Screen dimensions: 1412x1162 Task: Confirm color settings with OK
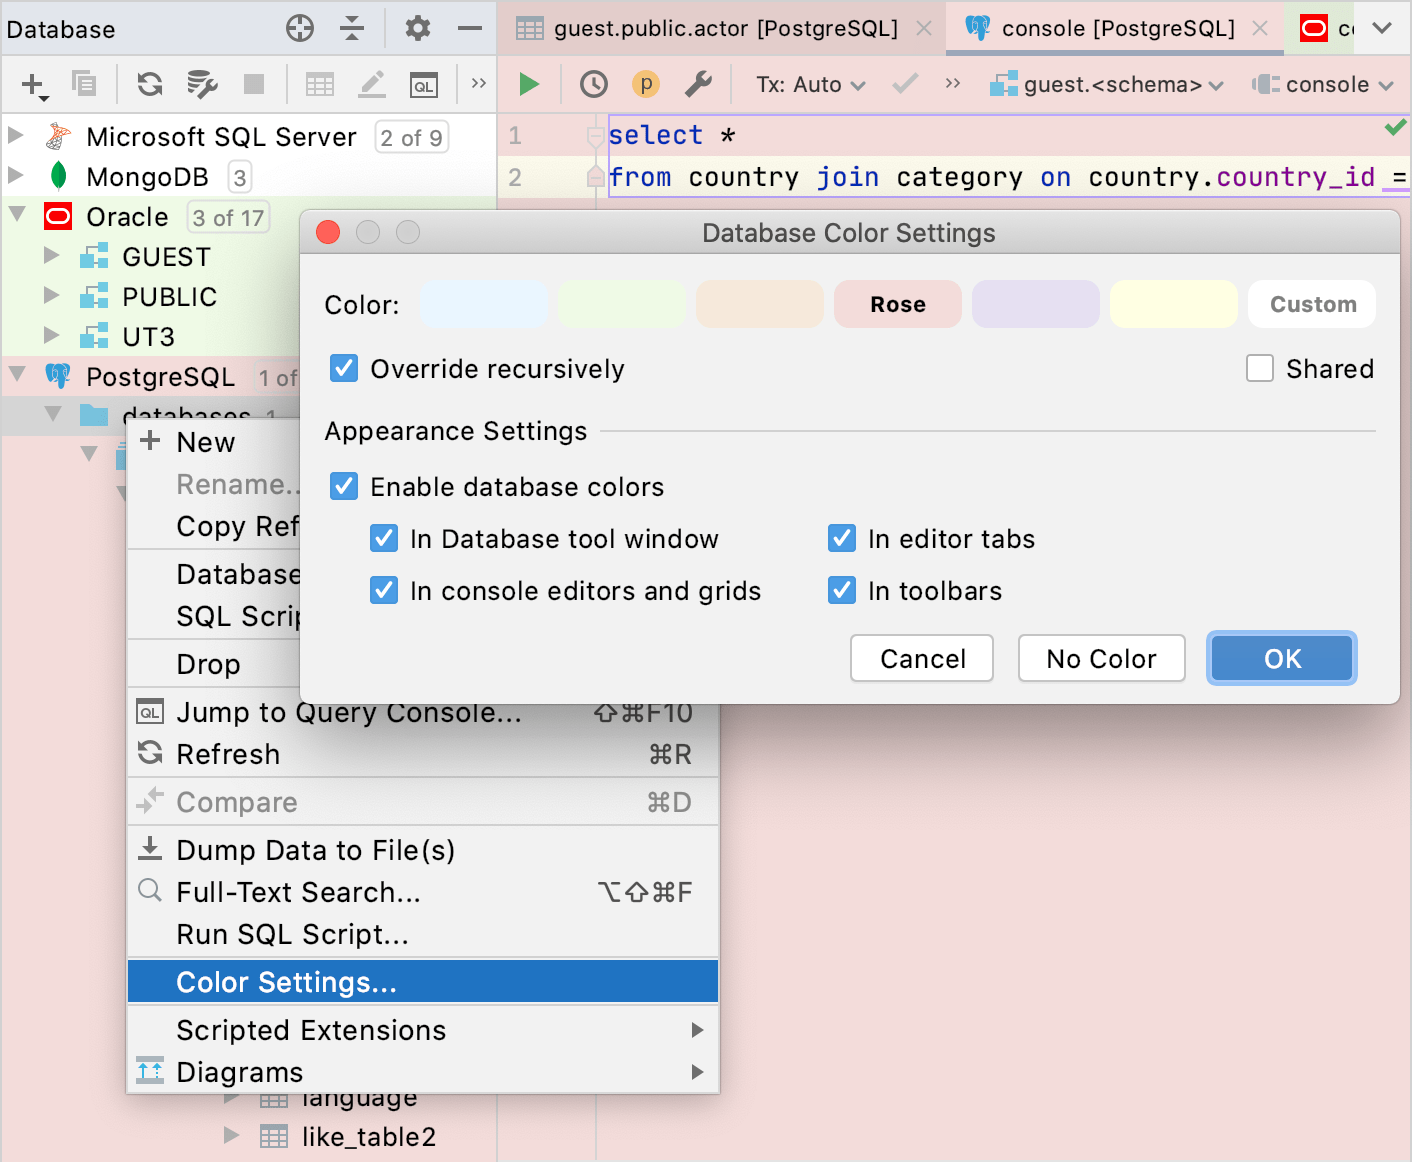tap(1281, 658)
